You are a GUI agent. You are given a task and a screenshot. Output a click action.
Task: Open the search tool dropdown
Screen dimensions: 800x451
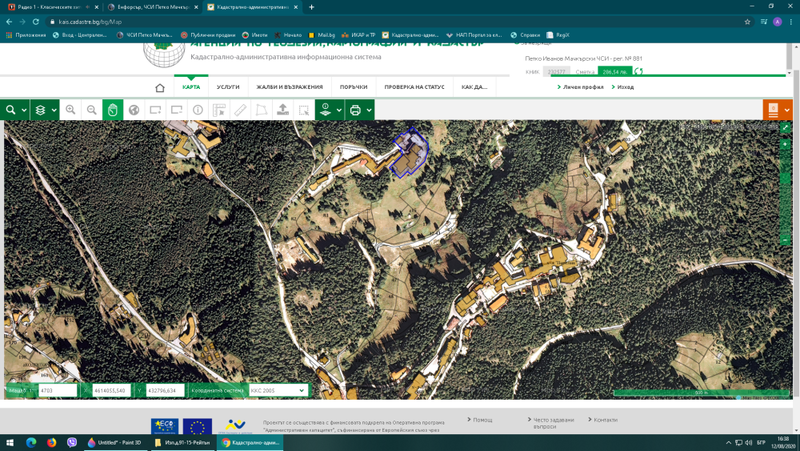click(x=24, y=110)
